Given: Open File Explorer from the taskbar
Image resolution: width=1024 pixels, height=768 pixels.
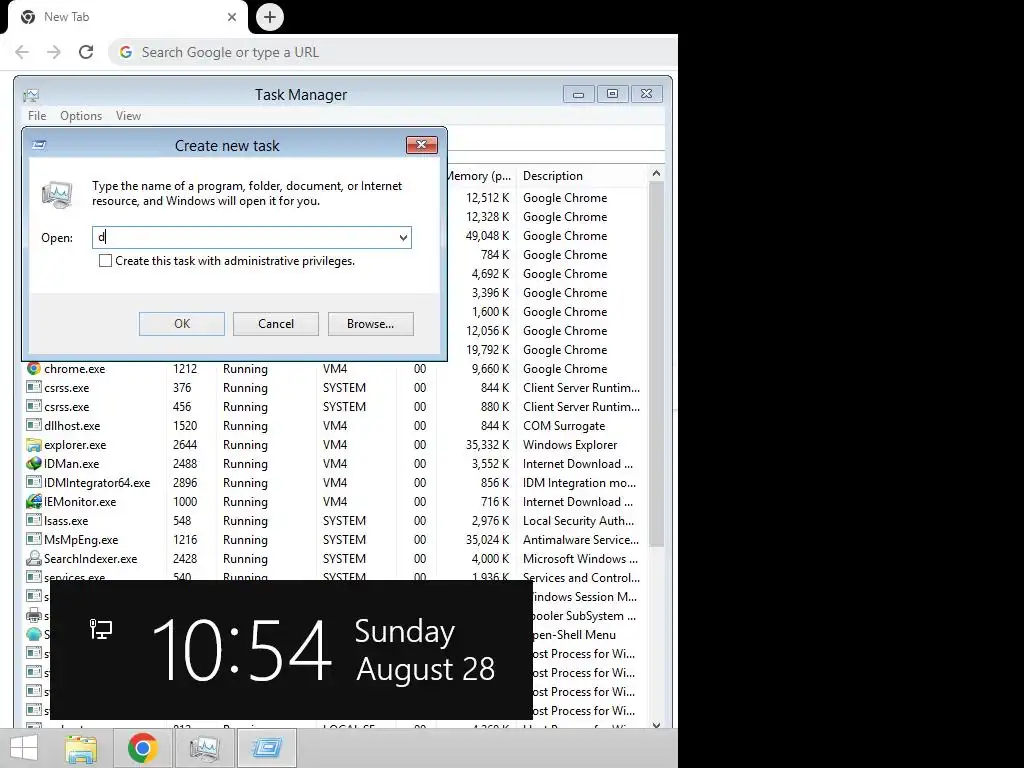Looking at the screenshot, I should 81,748.
